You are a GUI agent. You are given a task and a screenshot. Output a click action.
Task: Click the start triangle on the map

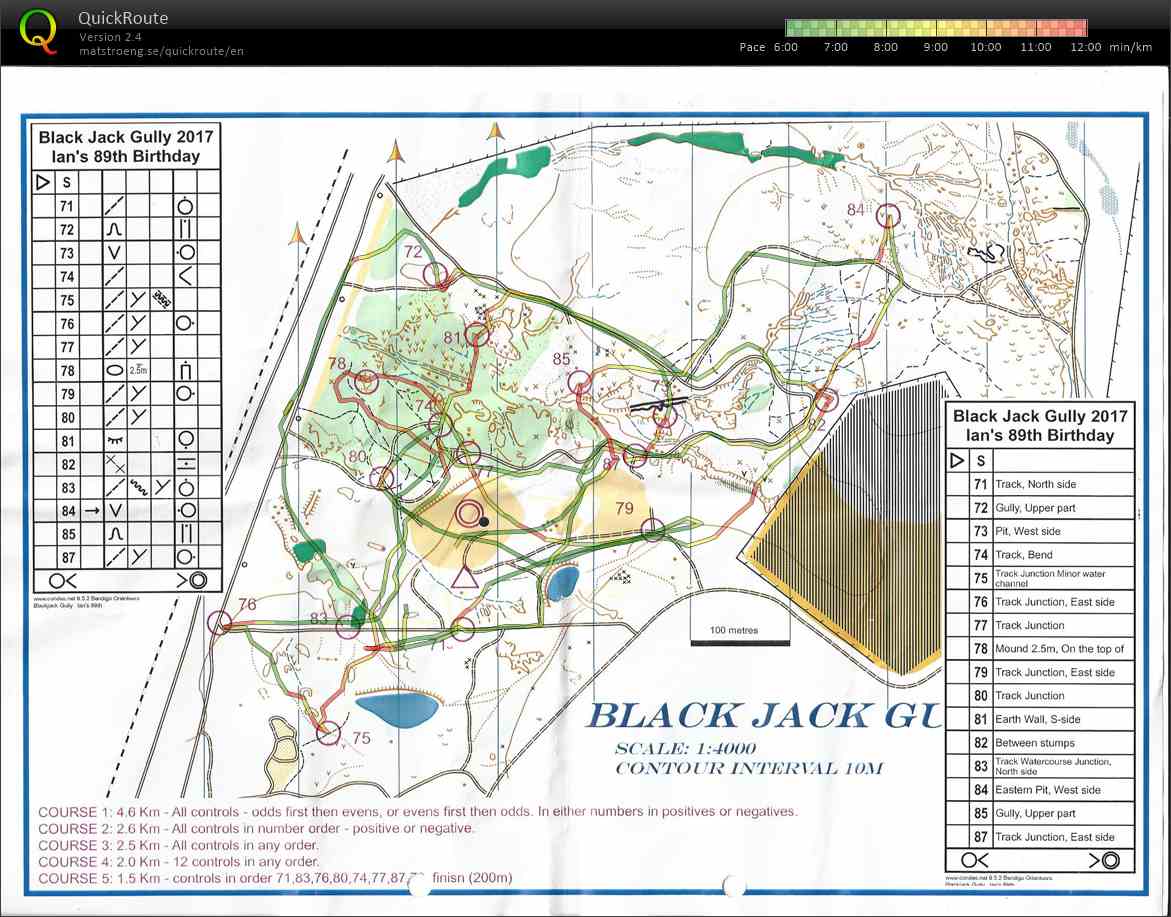[x=462, y=577]
